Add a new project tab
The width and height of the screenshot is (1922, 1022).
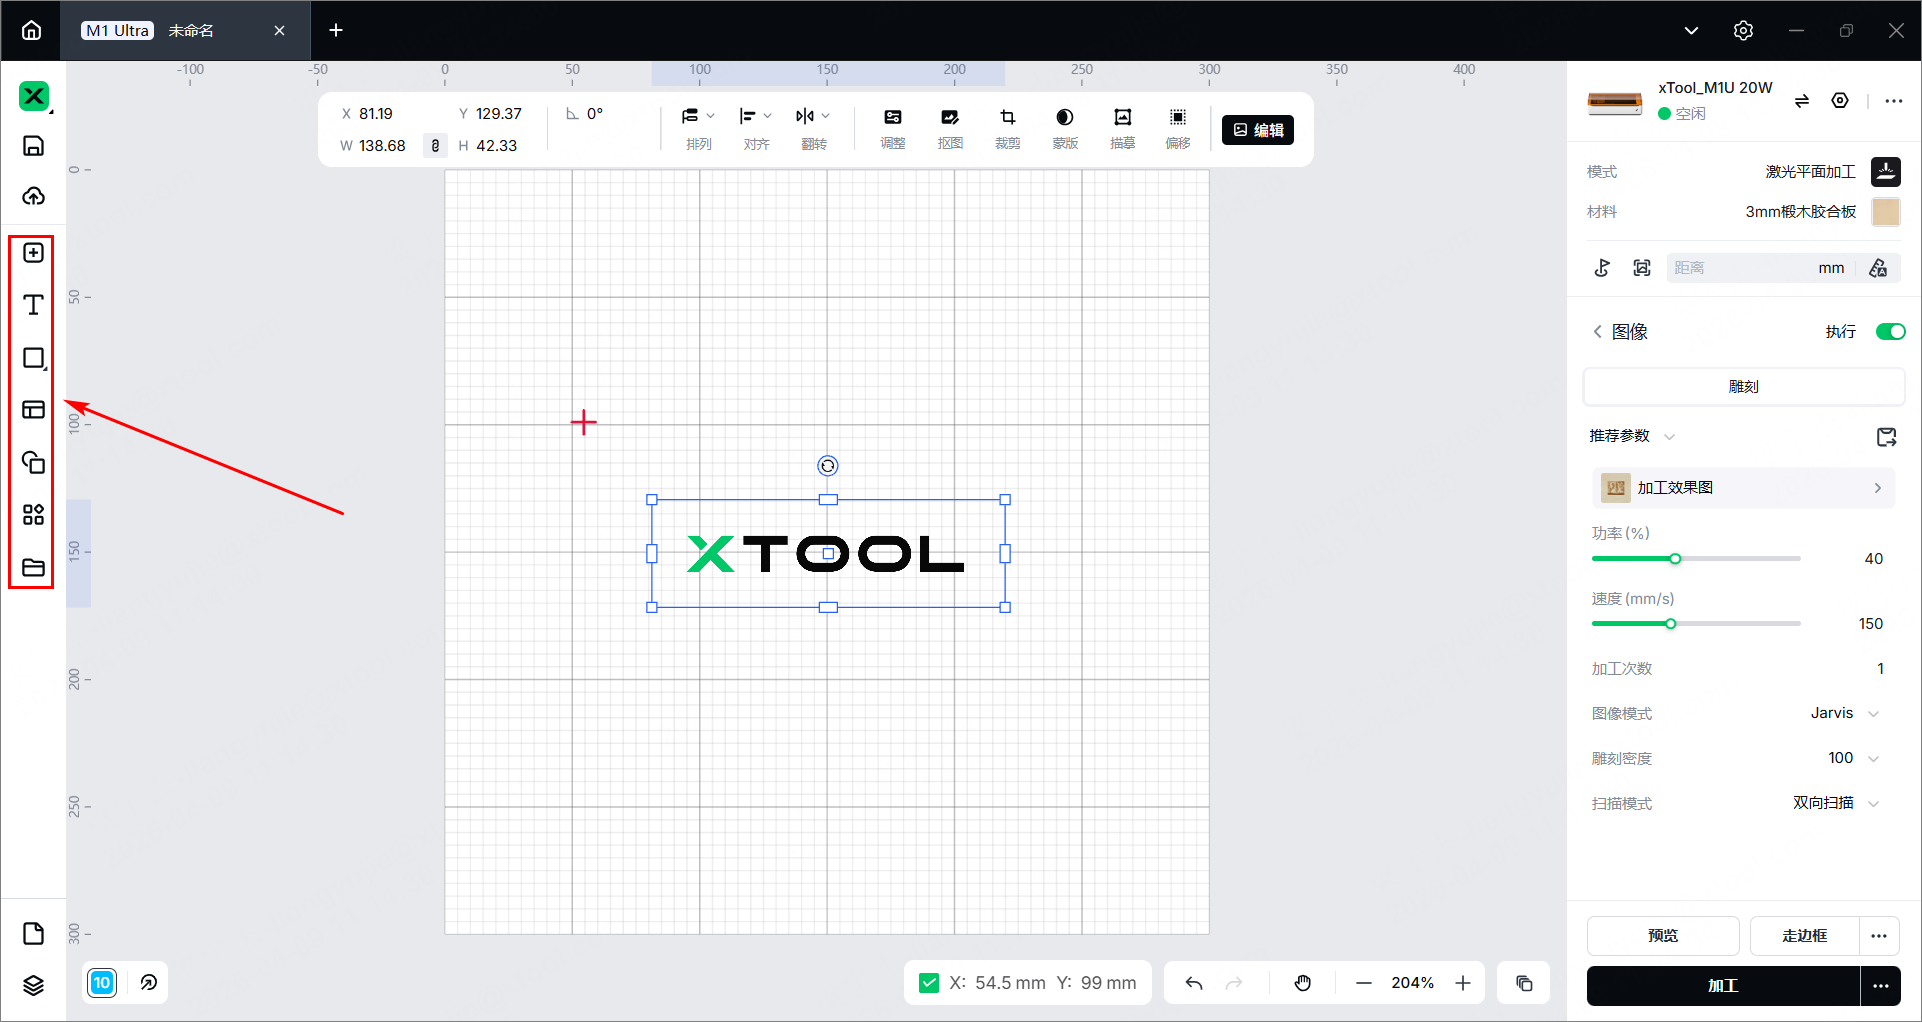[x=336, y=30]
